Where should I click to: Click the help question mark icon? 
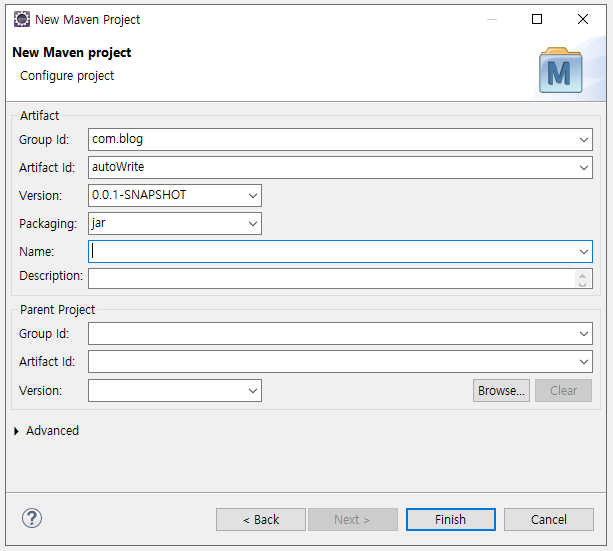pyautogui.click(x=32, y=519)
